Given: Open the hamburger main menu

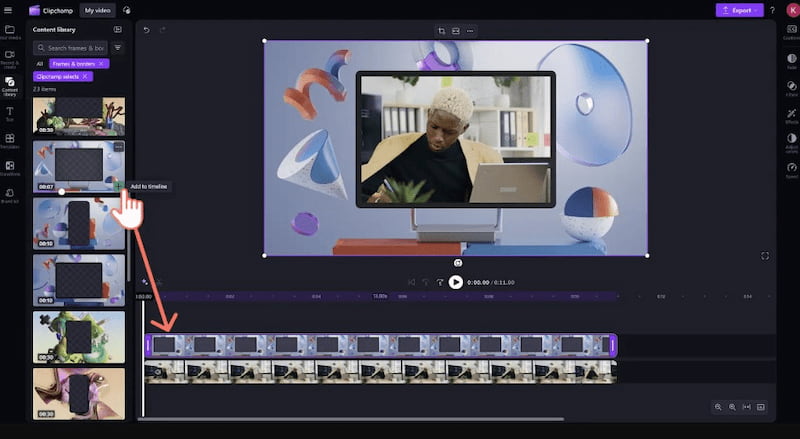Looking at the screenshot, I should 8,10.
